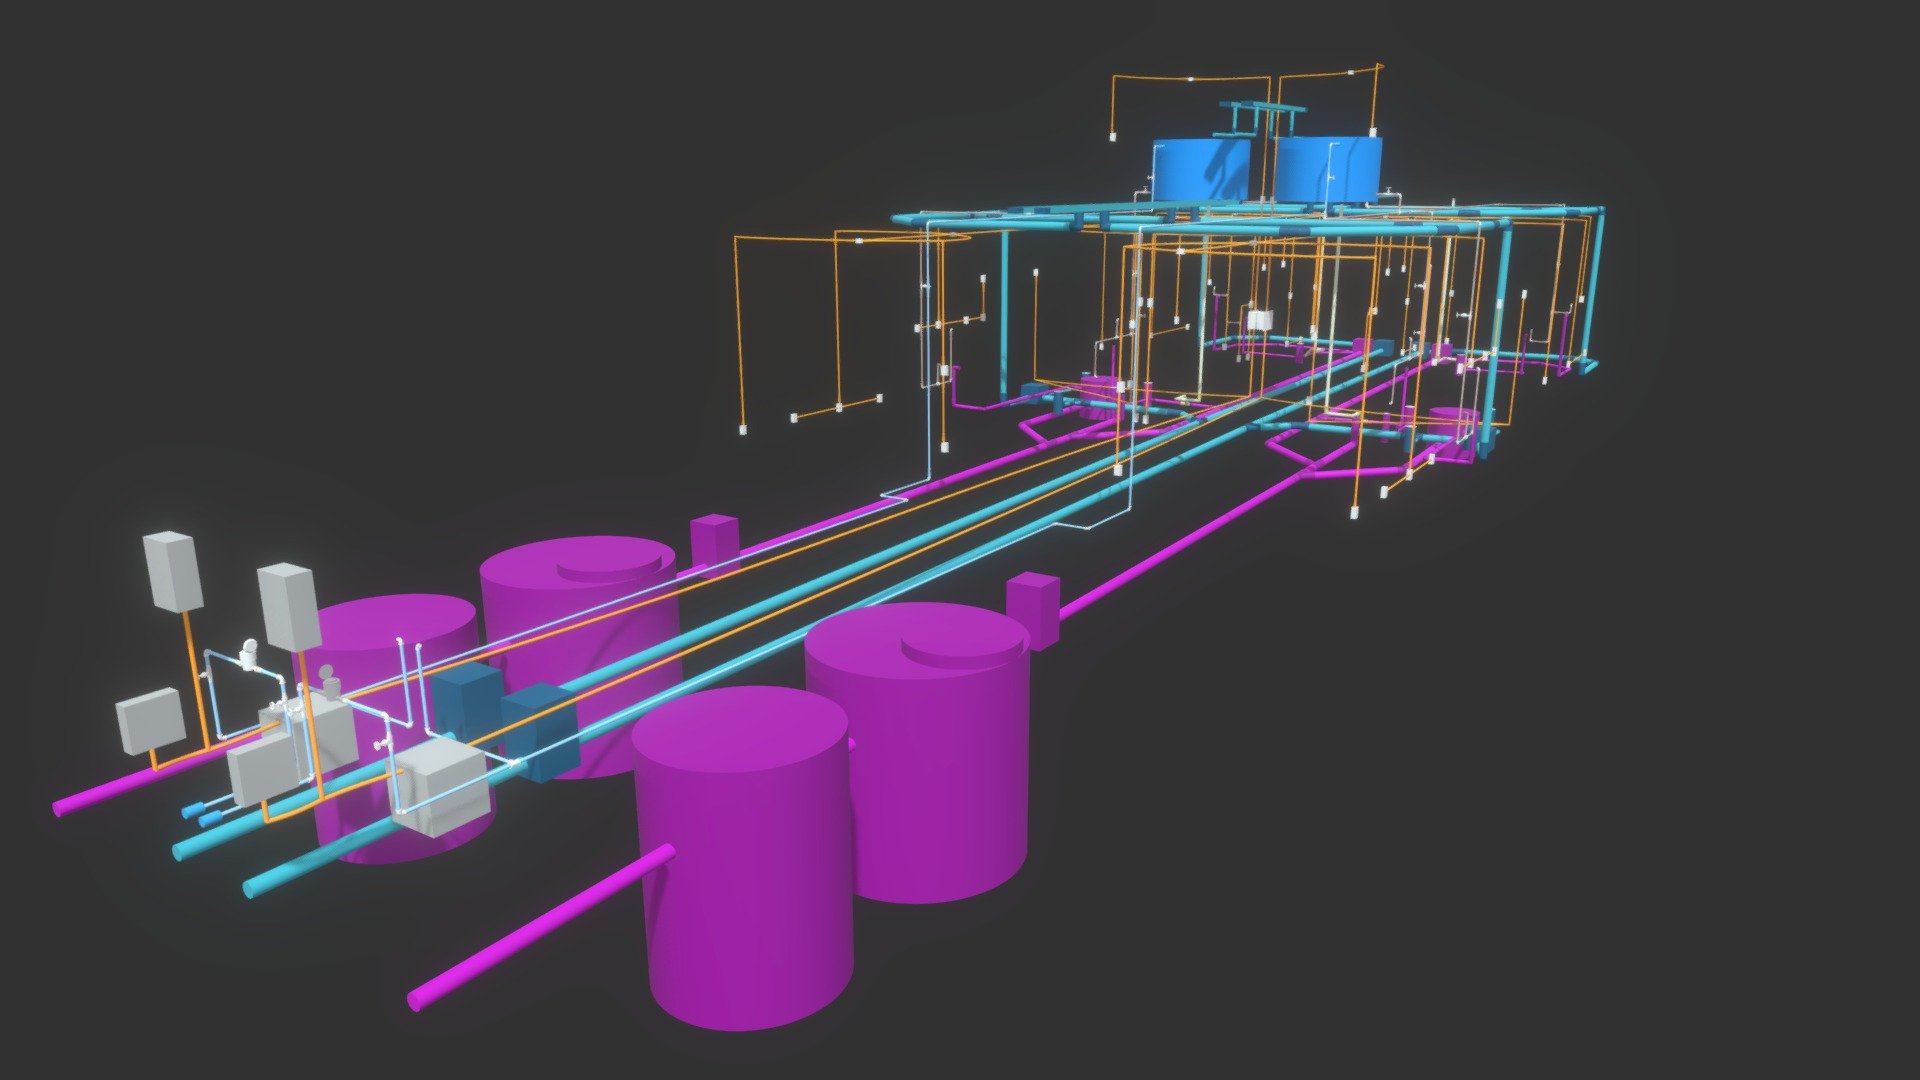Pick the left blue rooftop water tank

click(x=1205, y=169)
